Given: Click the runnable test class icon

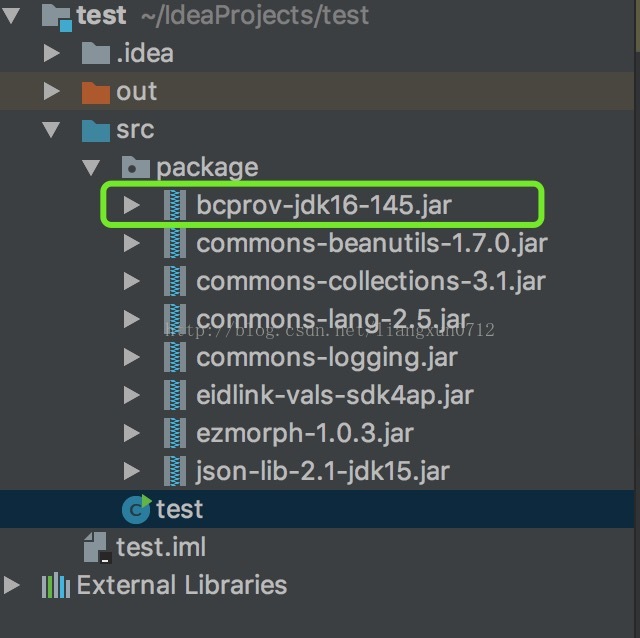Looking at the screenshot, I should (136, 509).
